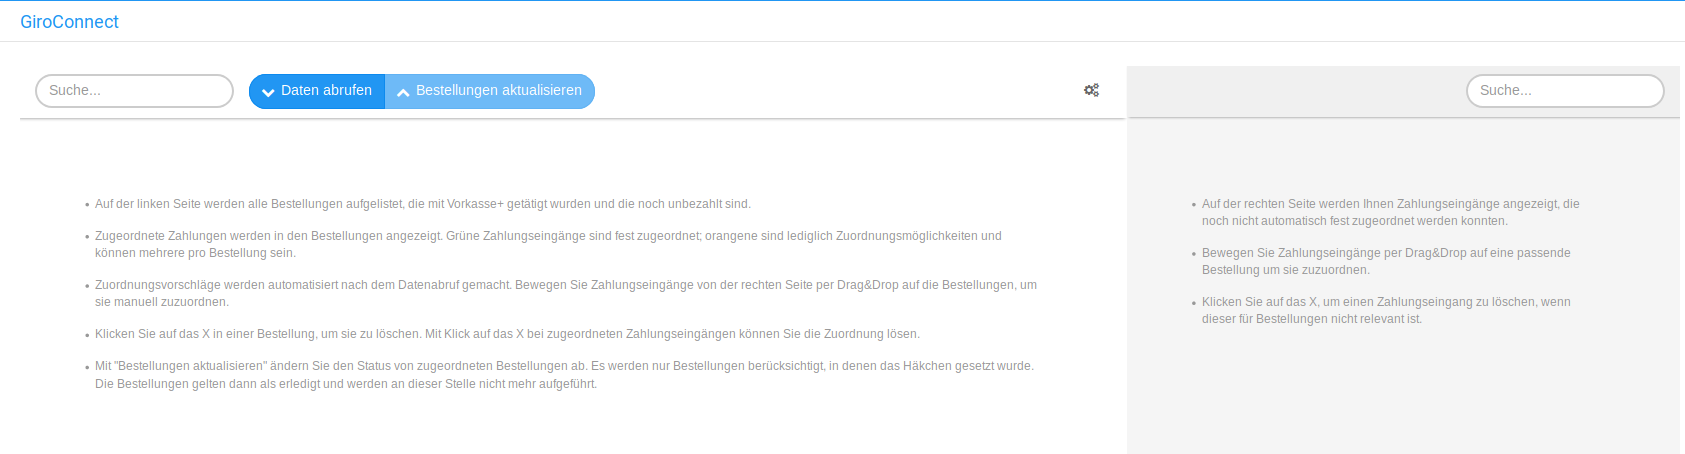Click empty white area below left-panel hints

coord(560,425)
